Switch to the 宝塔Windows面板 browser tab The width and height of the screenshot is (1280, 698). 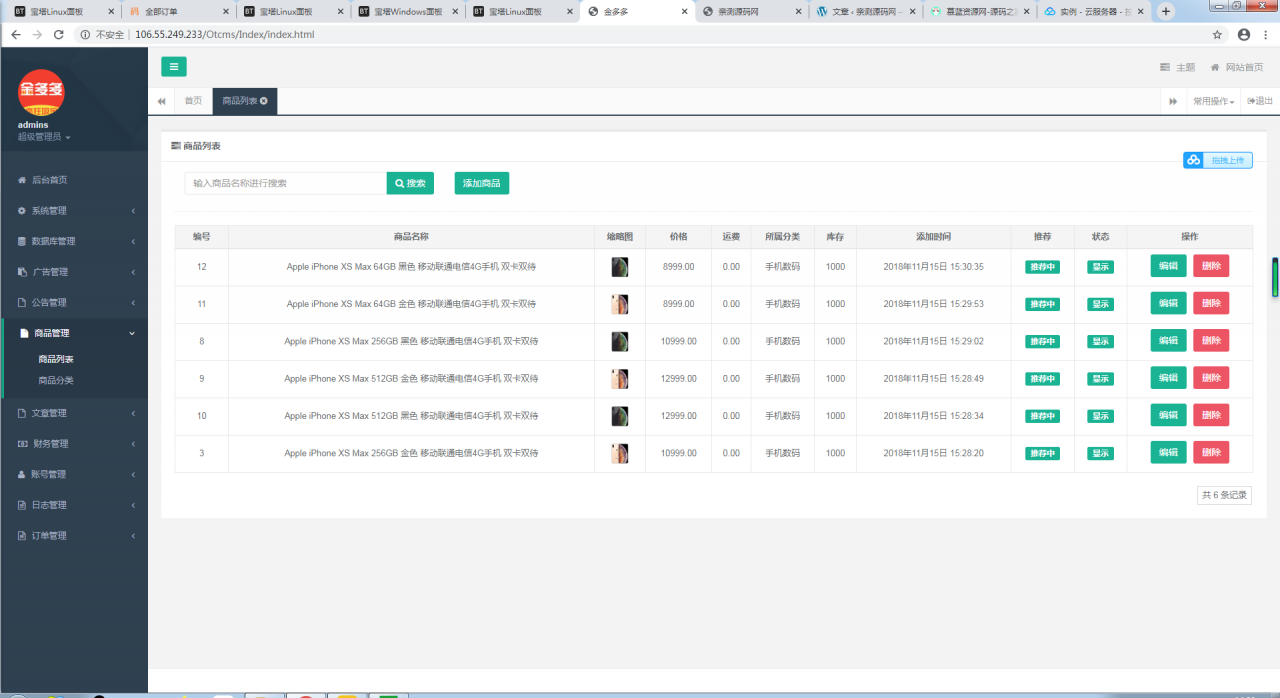coord(406,12)
